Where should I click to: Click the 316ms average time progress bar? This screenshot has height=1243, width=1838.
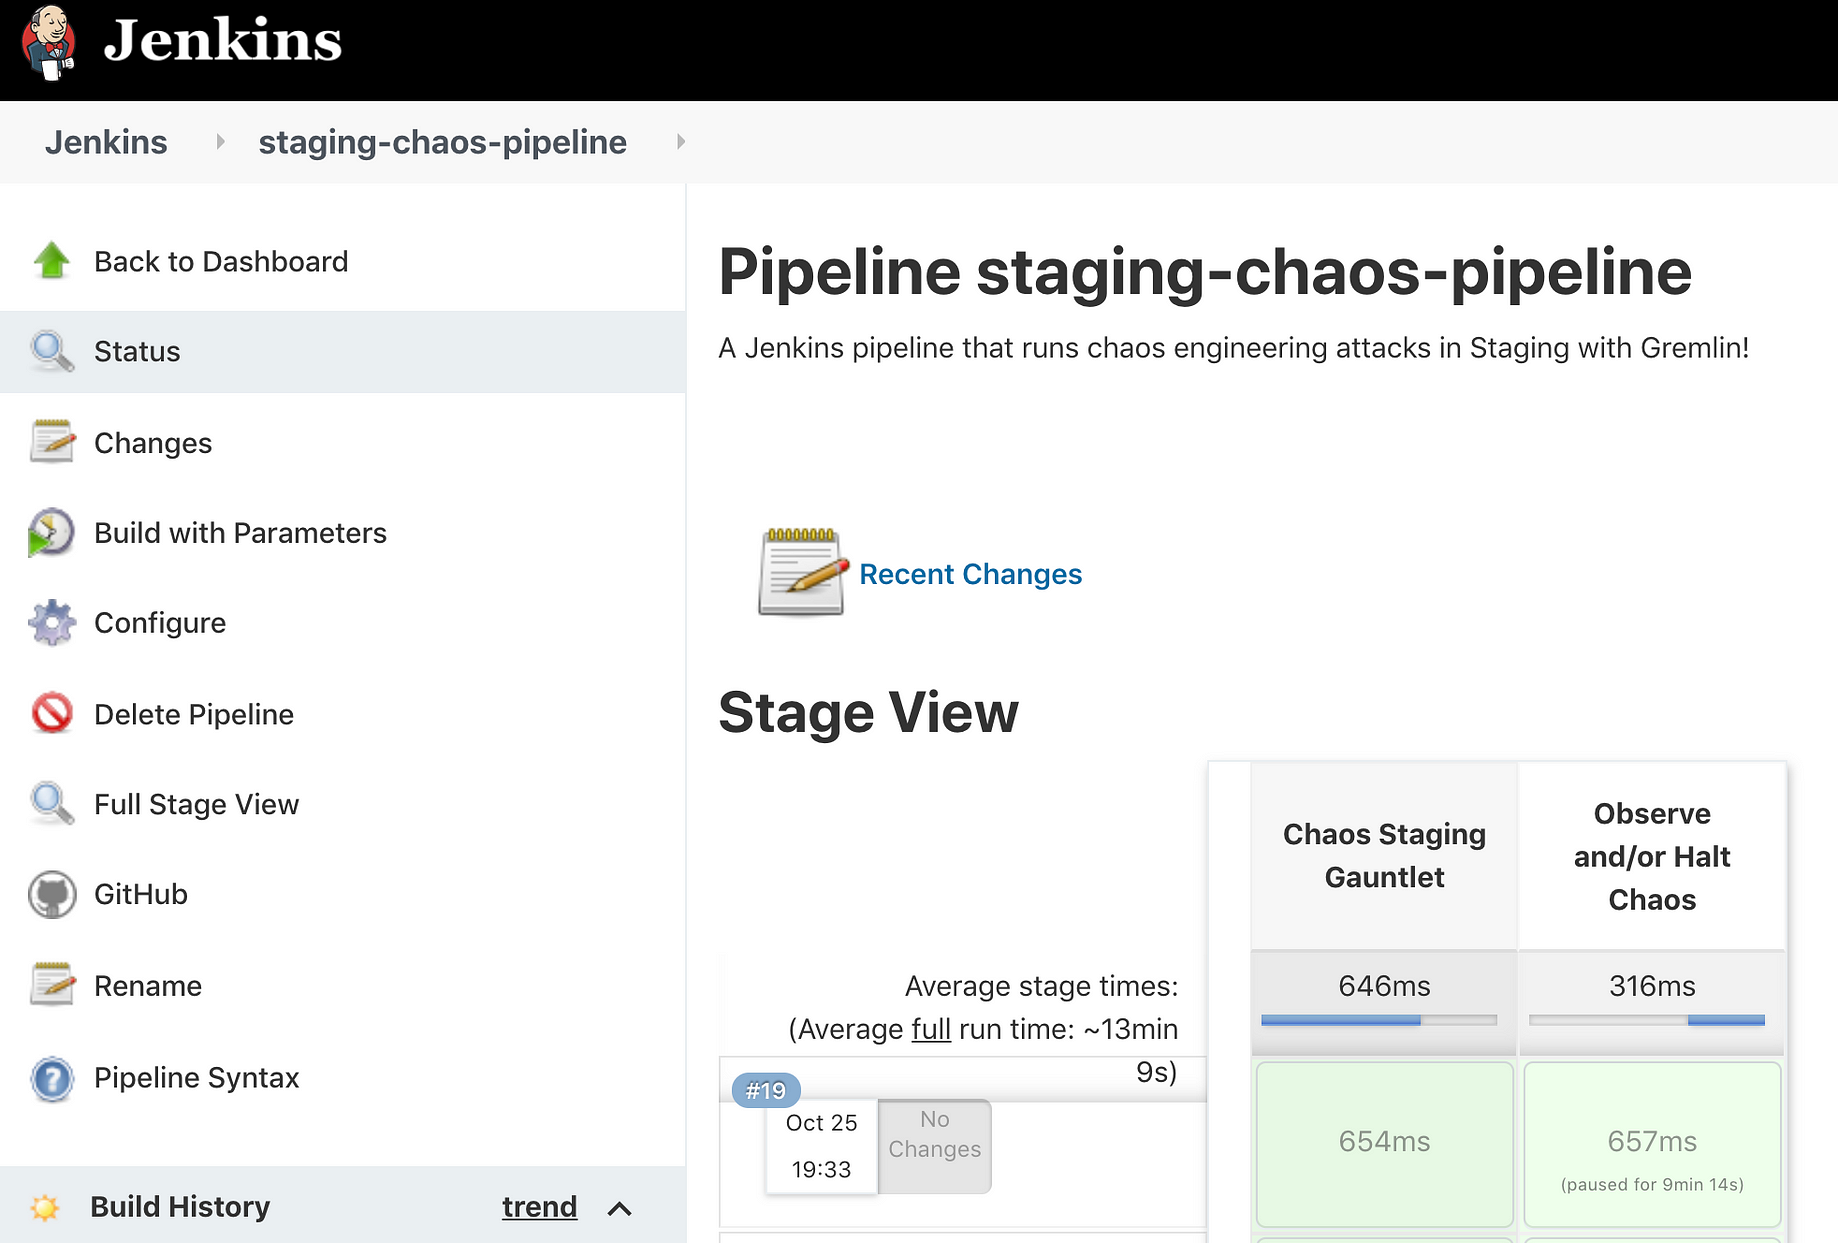point(1647,1020)
